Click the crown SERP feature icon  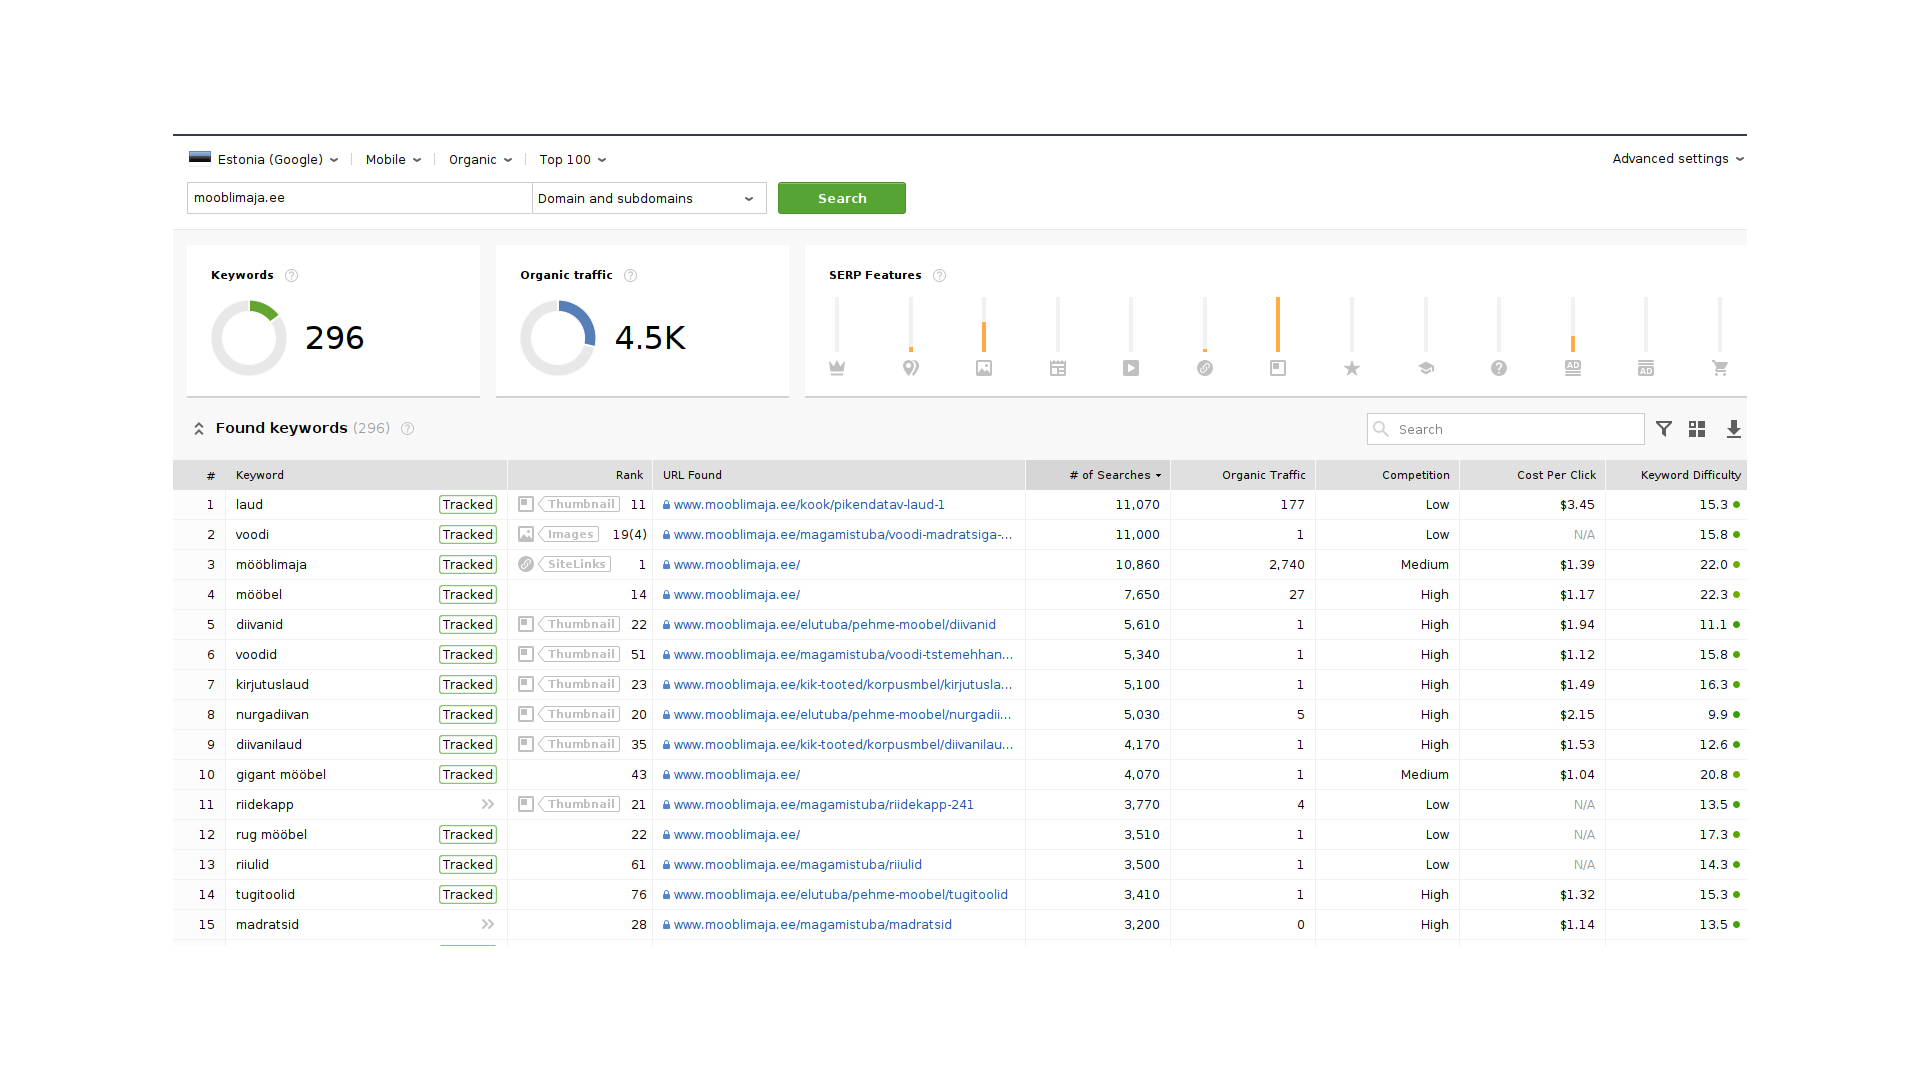click(837, 368)
